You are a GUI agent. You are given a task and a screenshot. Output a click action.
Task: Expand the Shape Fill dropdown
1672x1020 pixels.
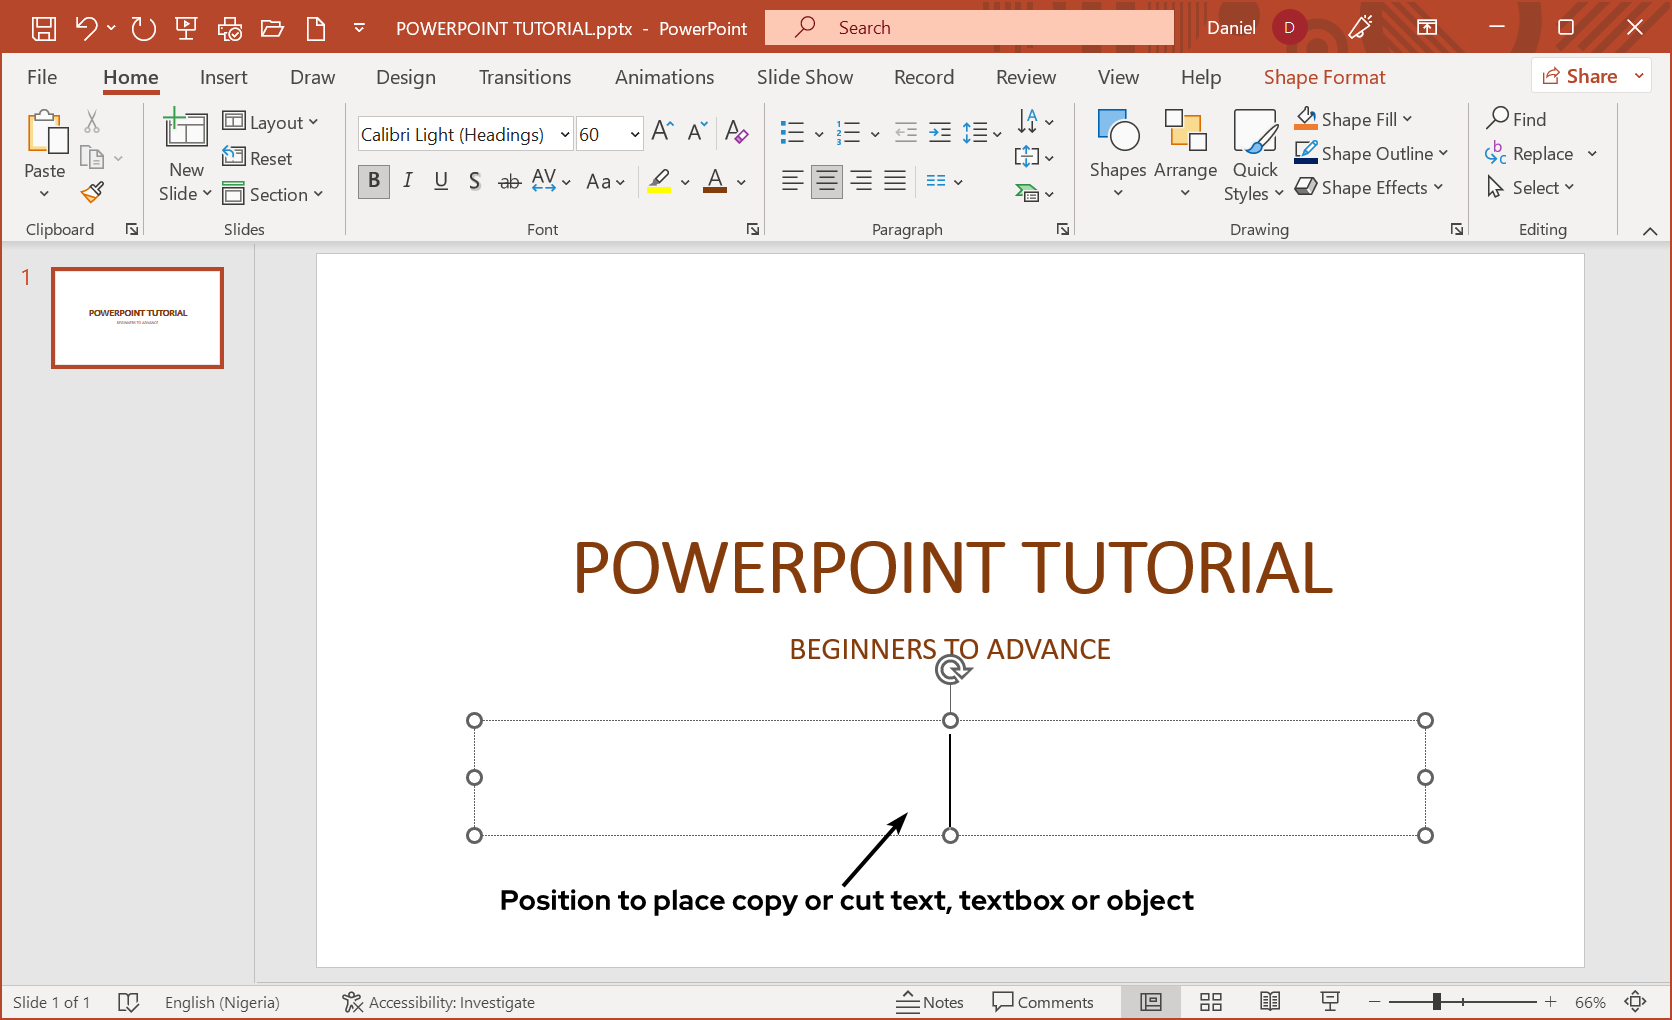coord(1408,119)
